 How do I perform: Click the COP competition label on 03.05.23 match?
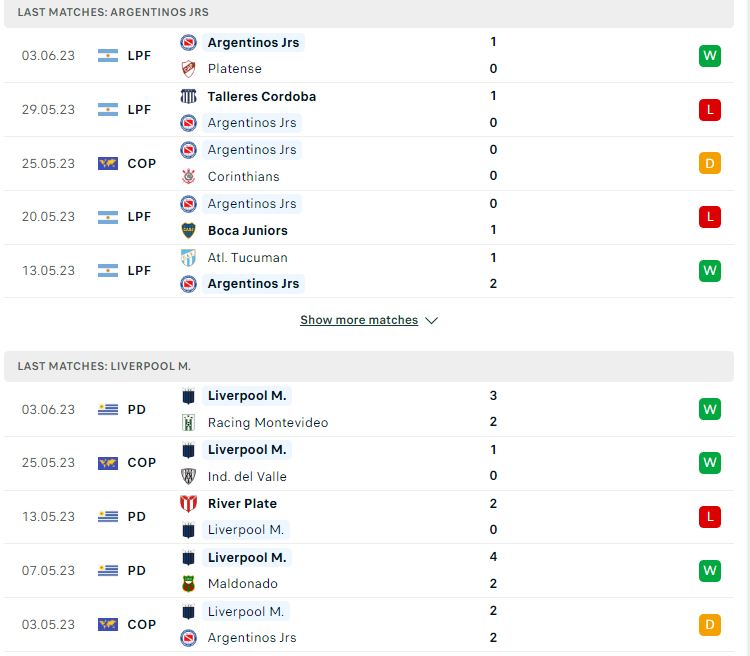tap(142, 625)
